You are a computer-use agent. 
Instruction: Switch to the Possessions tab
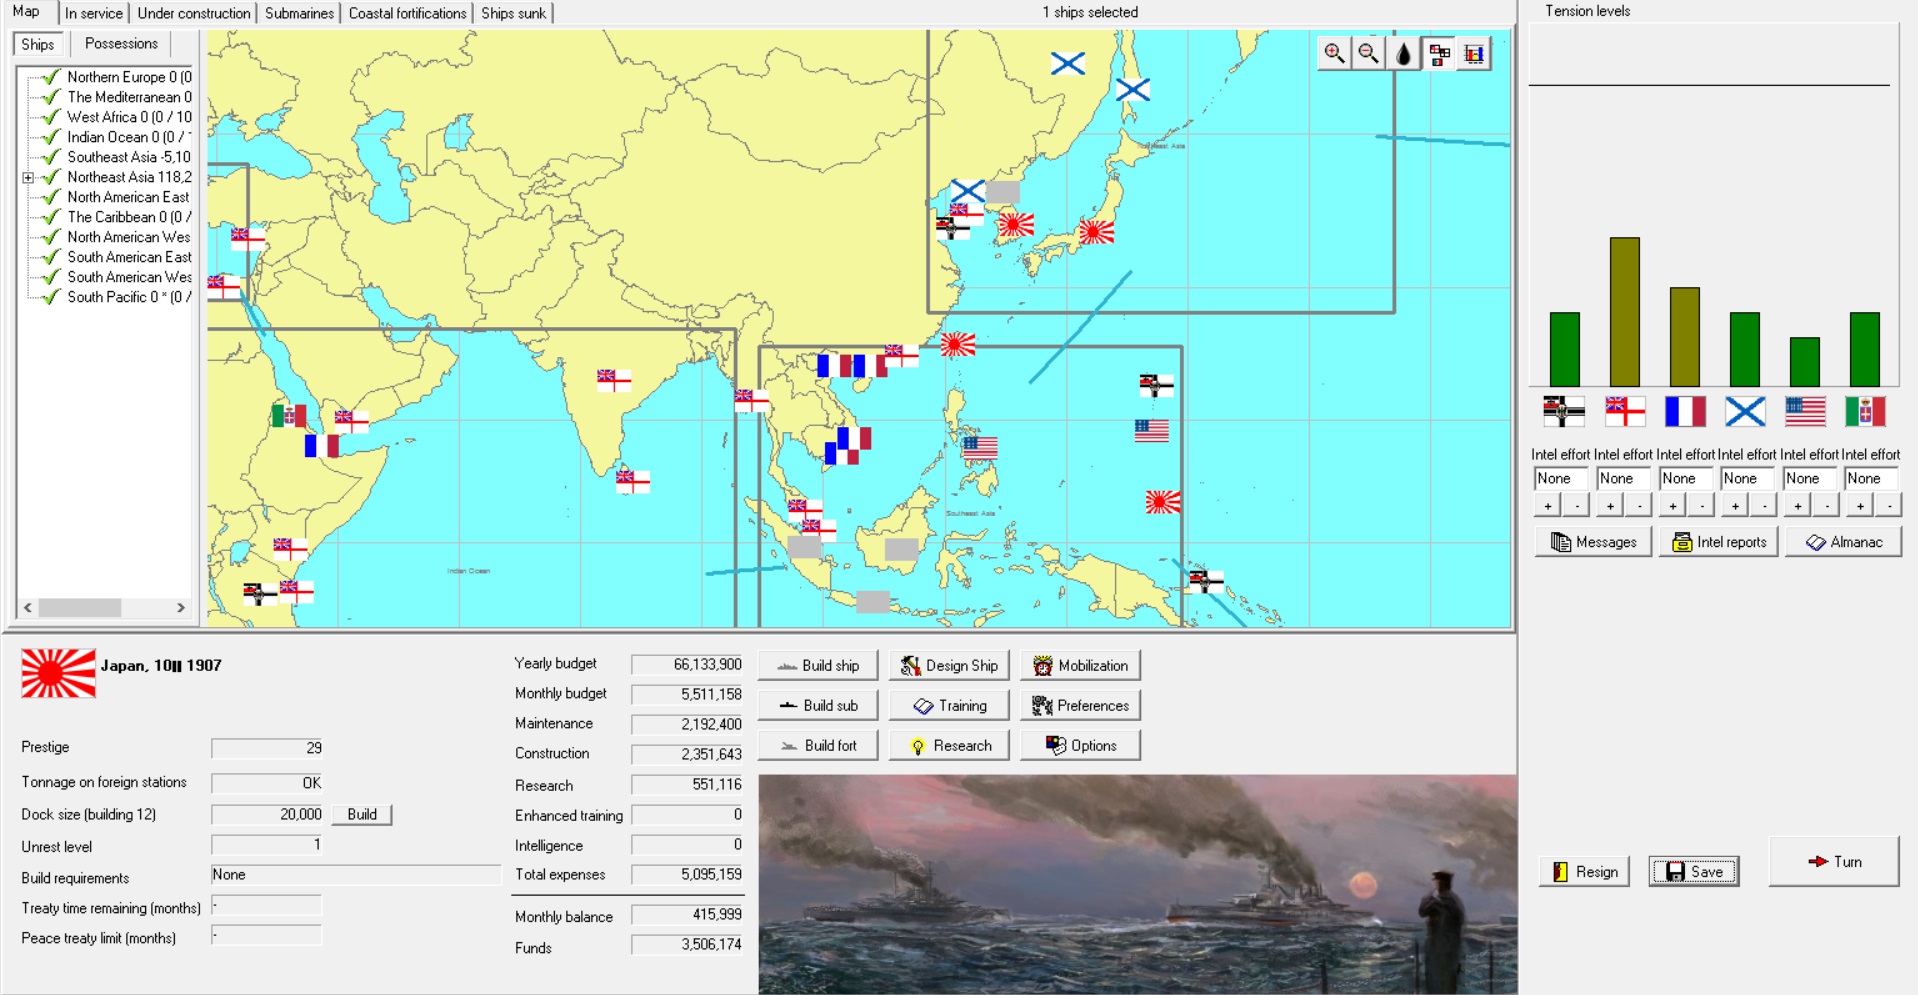[121, 44]
